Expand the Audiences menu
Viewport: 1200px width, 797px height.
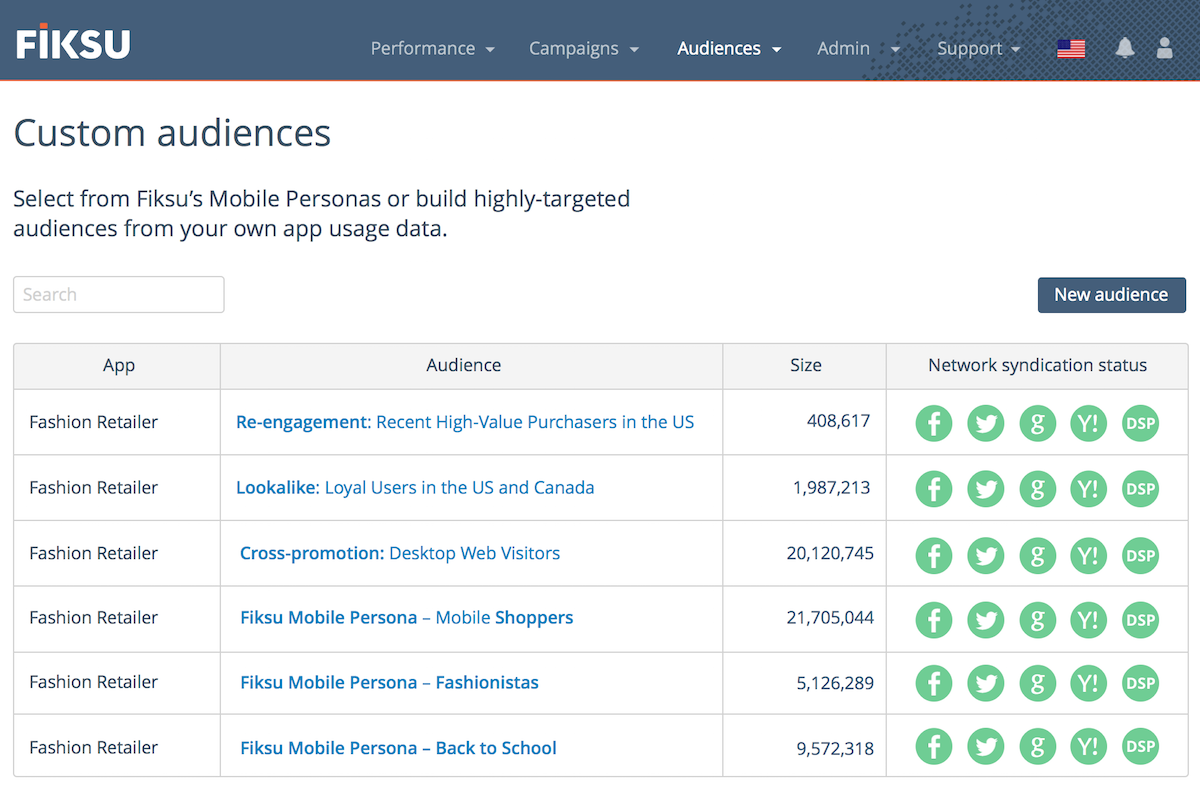729,48
